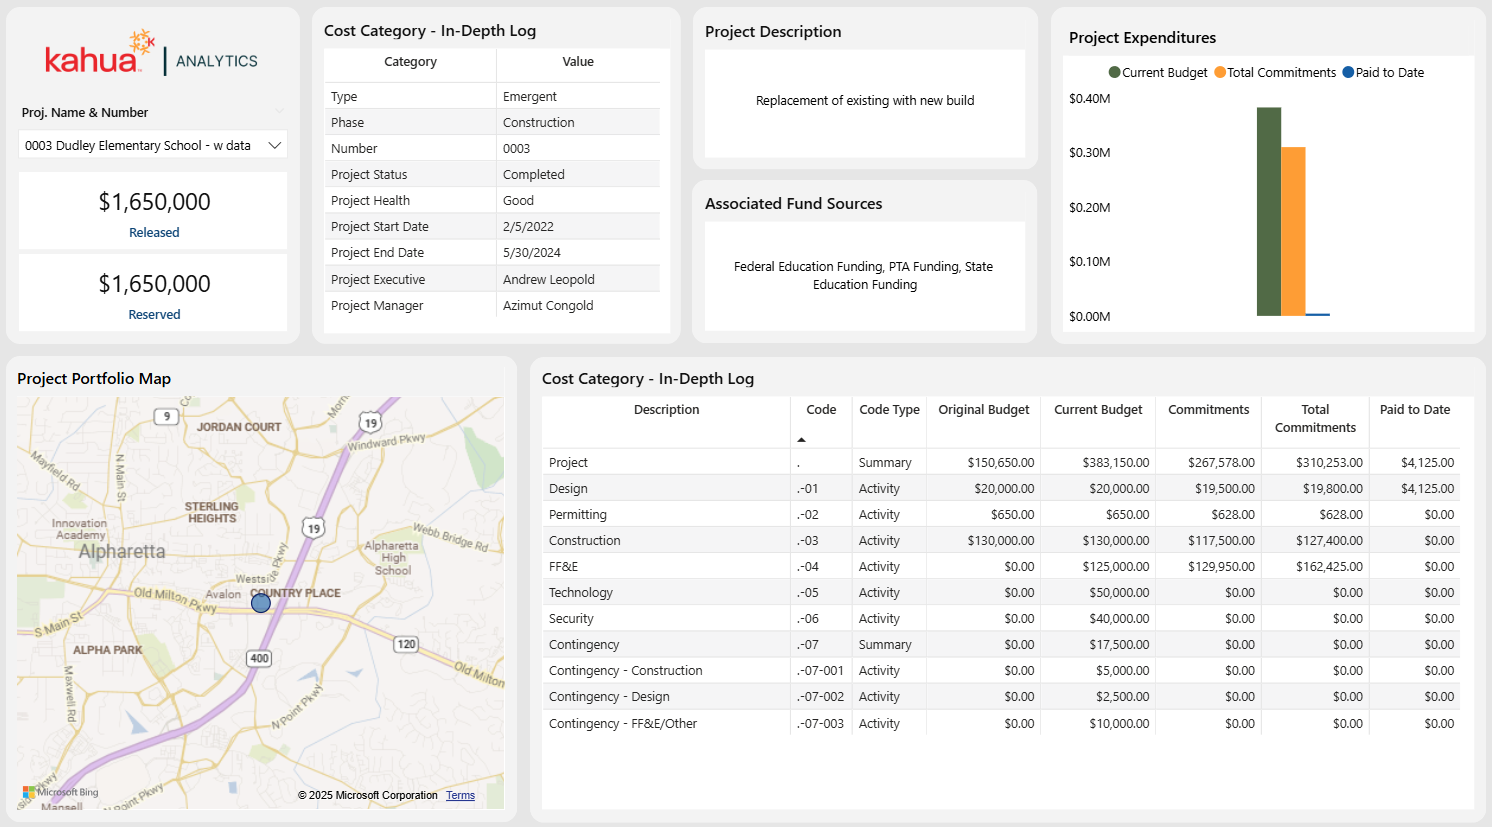Click the Route 120 shield on map
Image resolution: width=1492 pixels, height=827 pixels.
click(x=406, y=644)
